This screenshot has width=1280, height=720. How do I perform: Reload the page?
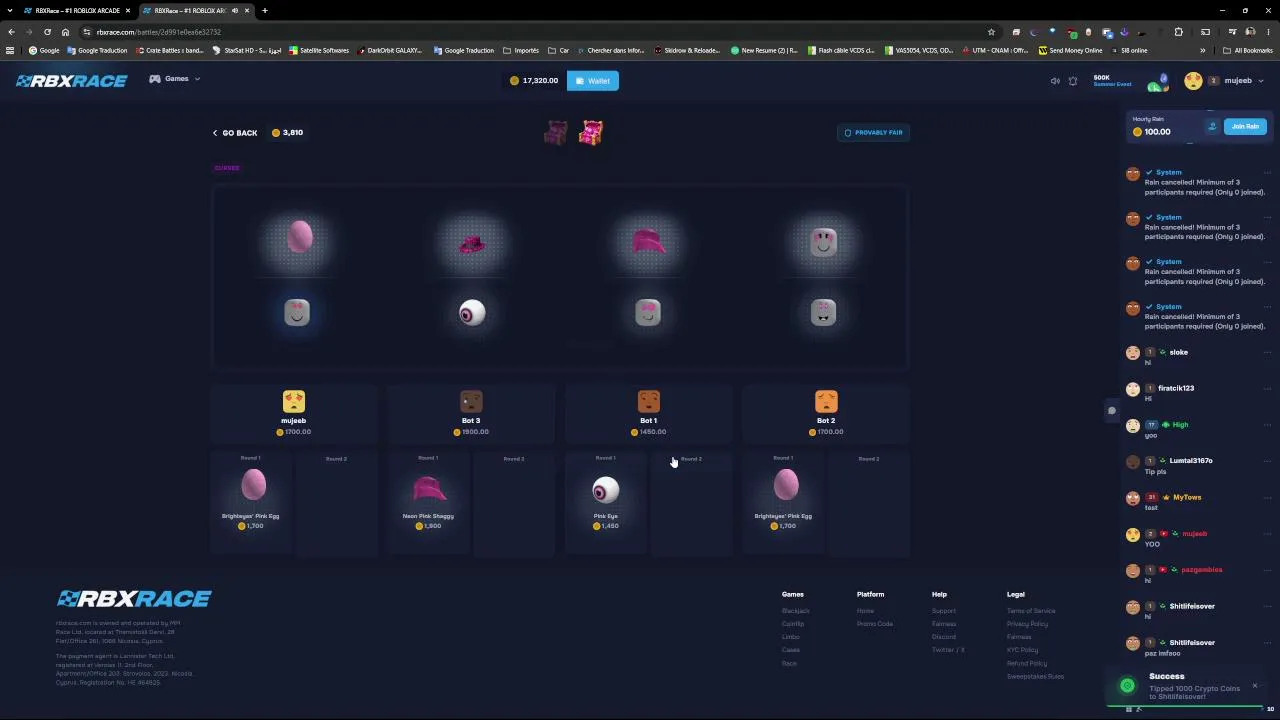coord(47,32)
